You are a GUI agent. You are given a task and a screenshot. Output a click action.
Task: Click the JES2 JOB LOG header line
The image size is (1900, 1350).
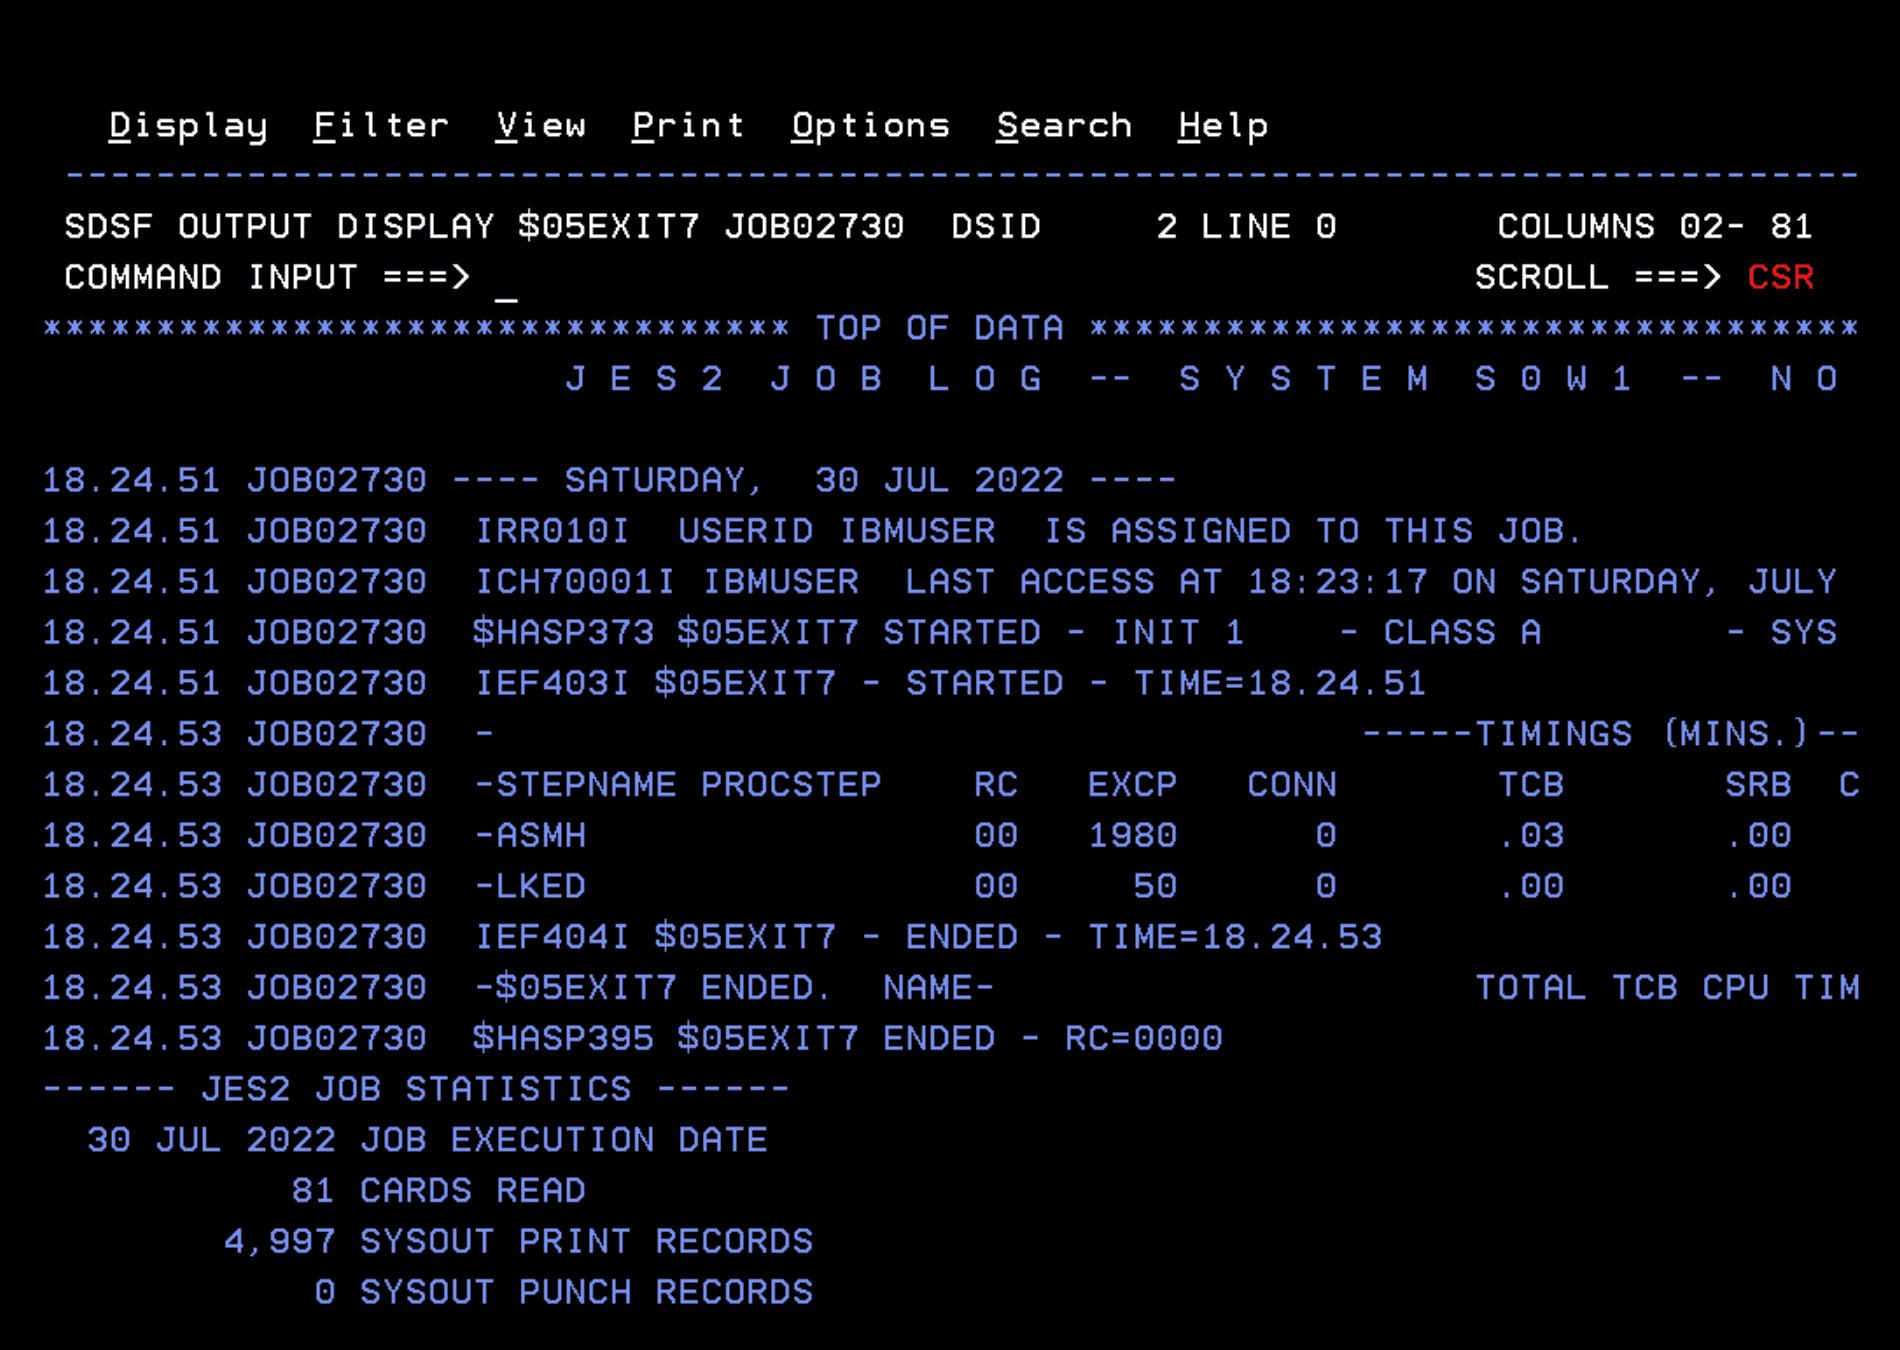pos(1200,379)
